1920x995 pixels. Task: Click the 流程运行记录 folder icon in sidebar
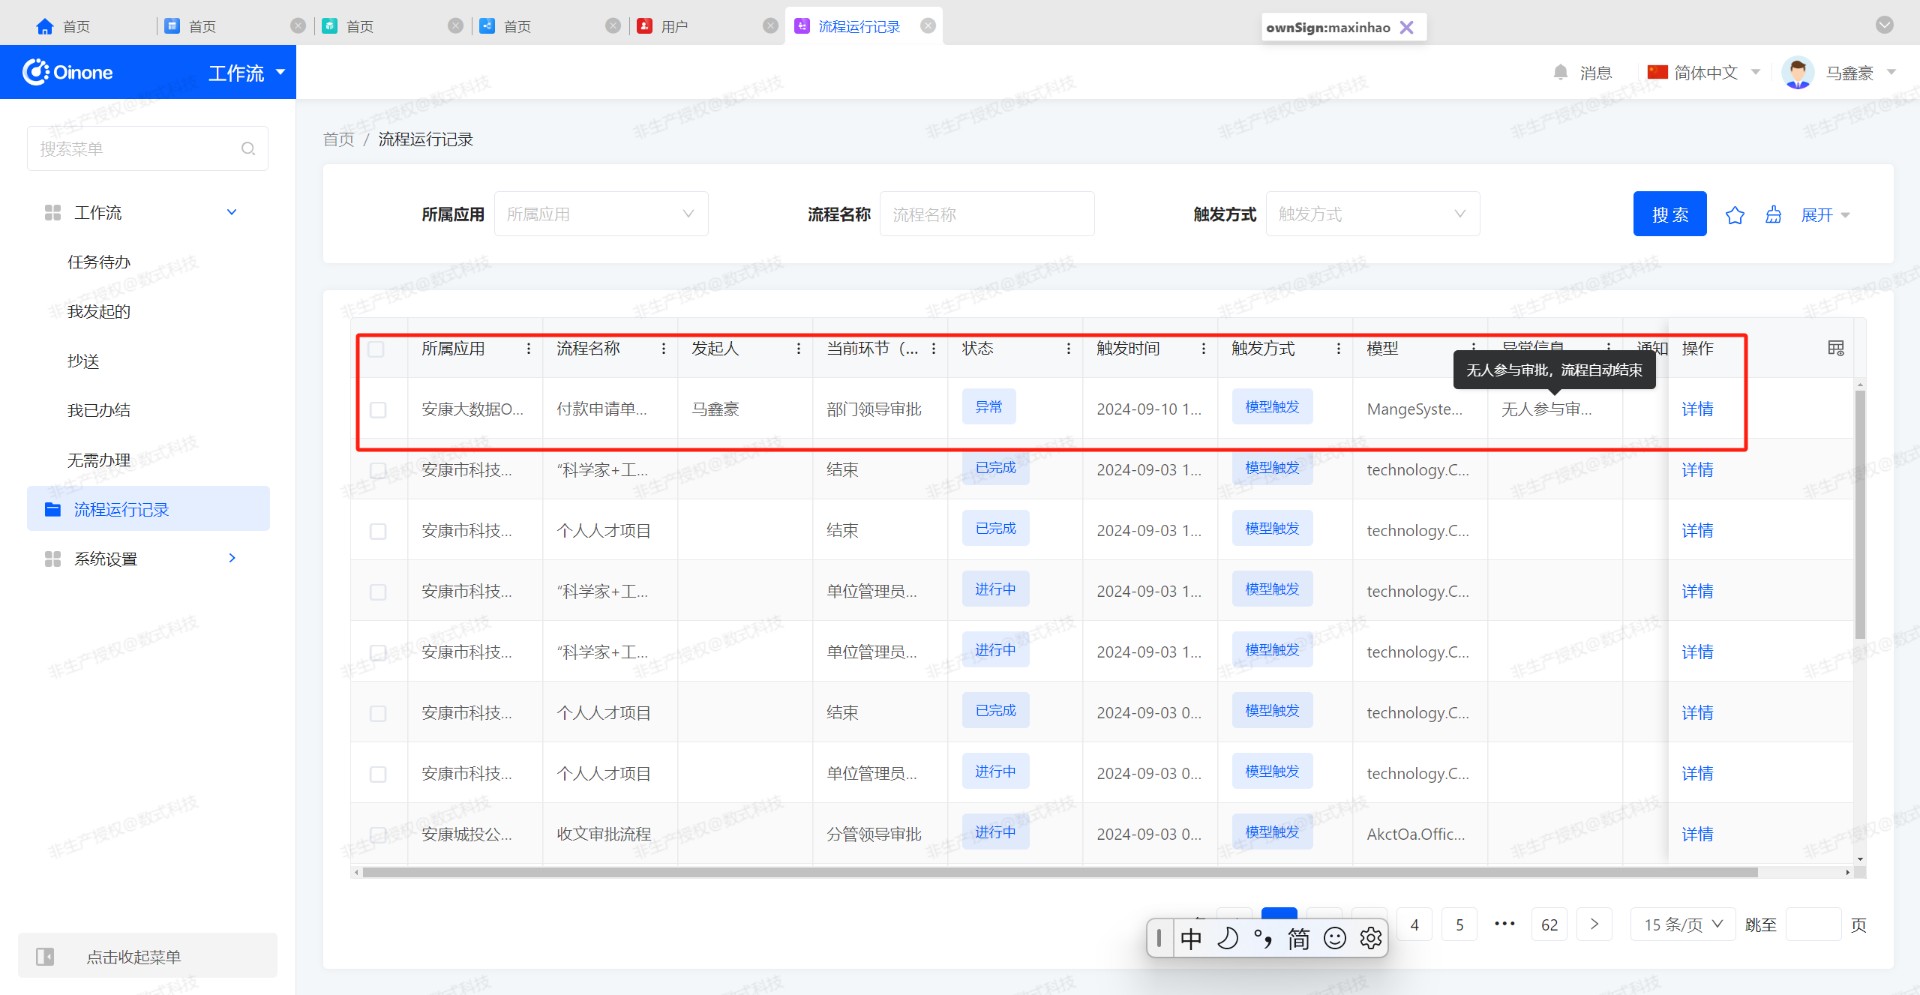click(x=53, y=509)
